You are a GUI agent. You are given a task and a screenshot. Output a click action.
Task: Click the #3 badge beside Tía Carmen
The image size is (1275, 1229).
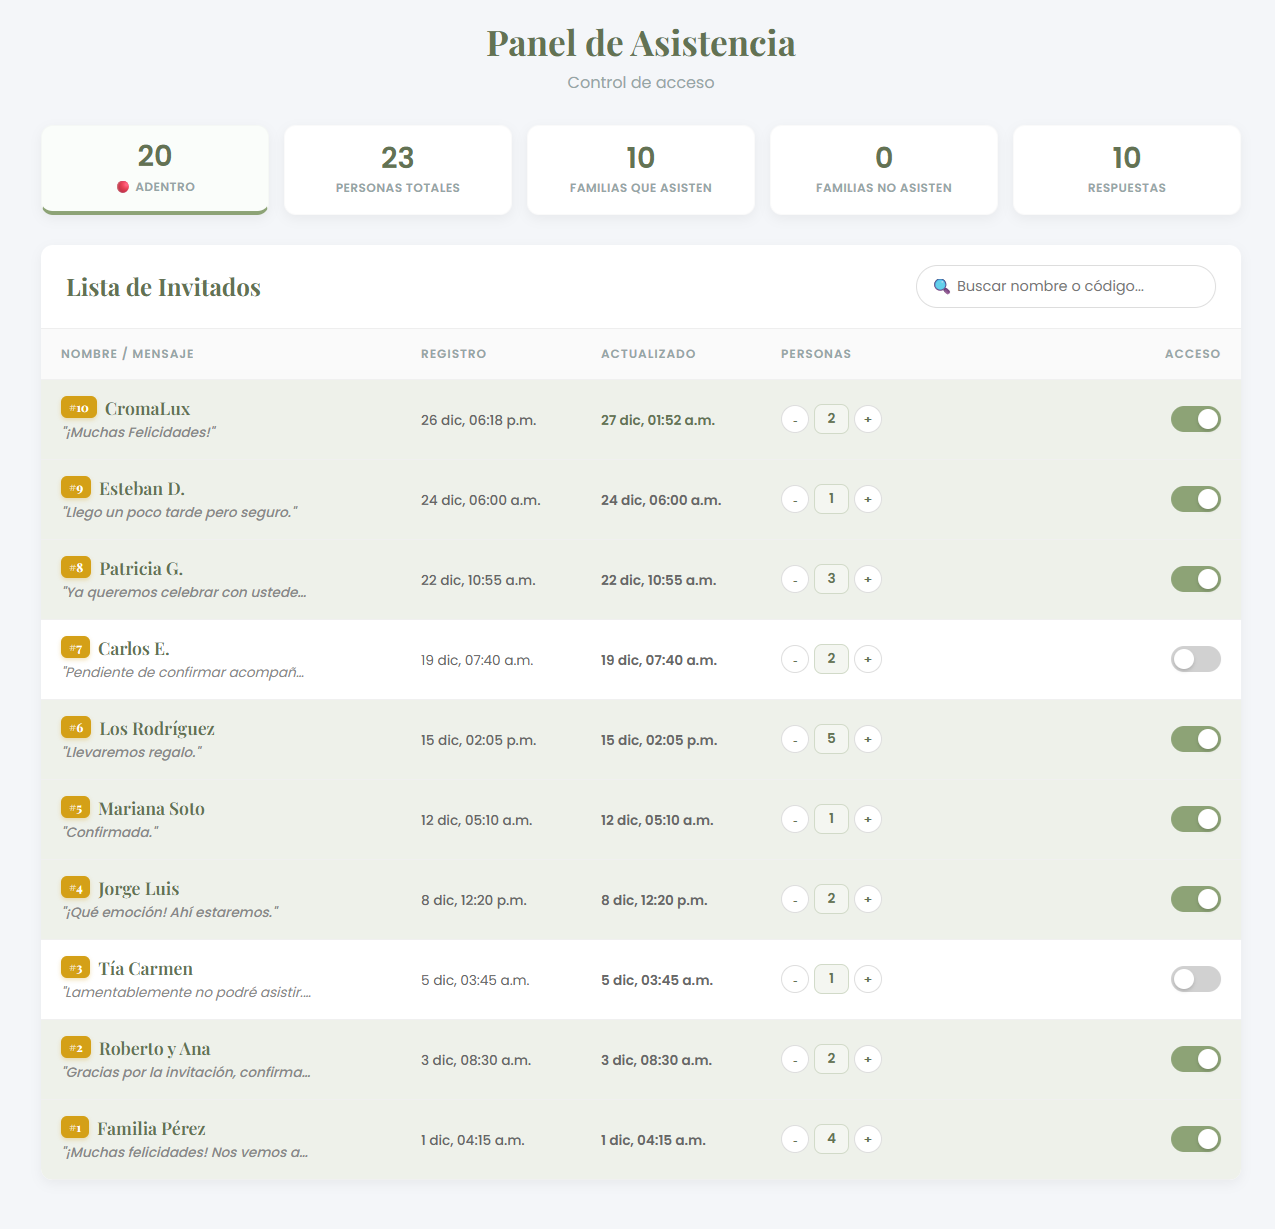point(76,968)
